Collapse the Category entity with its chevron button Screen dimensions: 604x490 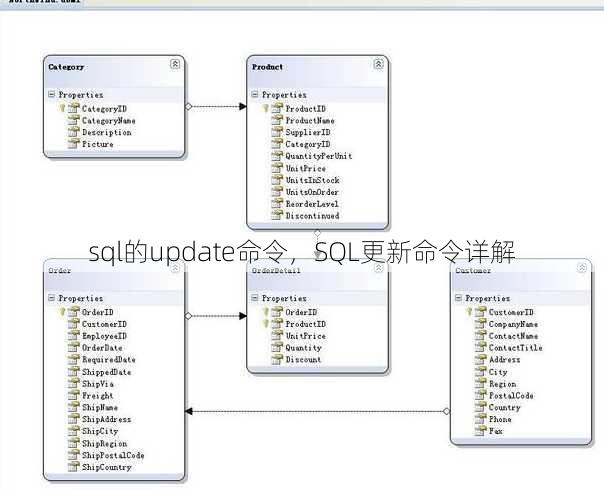pos(175,64)
